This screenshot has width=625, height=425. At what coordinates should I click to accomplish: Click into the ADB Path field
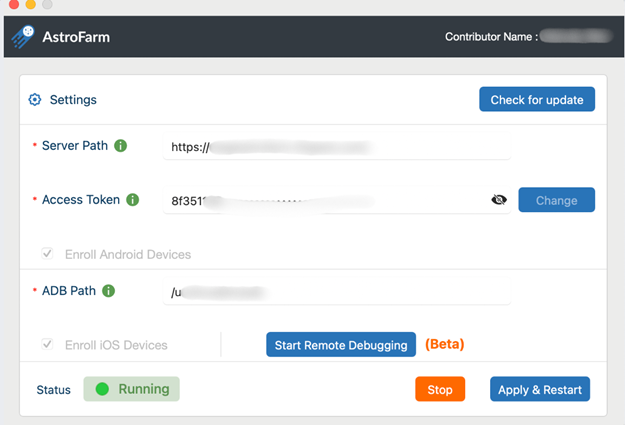(337, 292)
